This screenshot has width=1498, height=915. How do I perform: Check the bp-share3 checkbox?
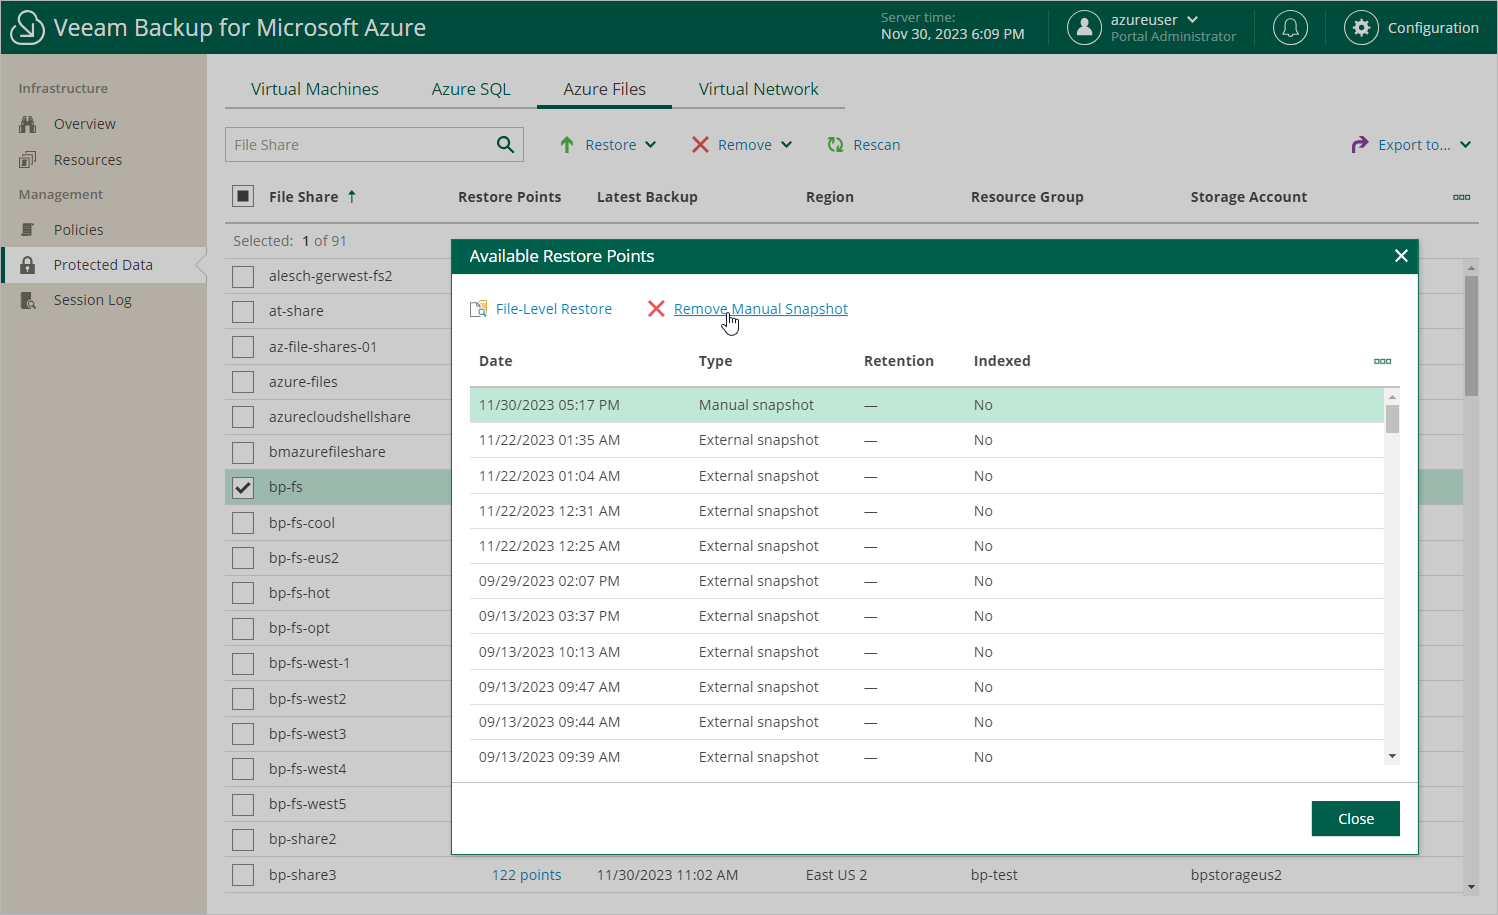243,875
